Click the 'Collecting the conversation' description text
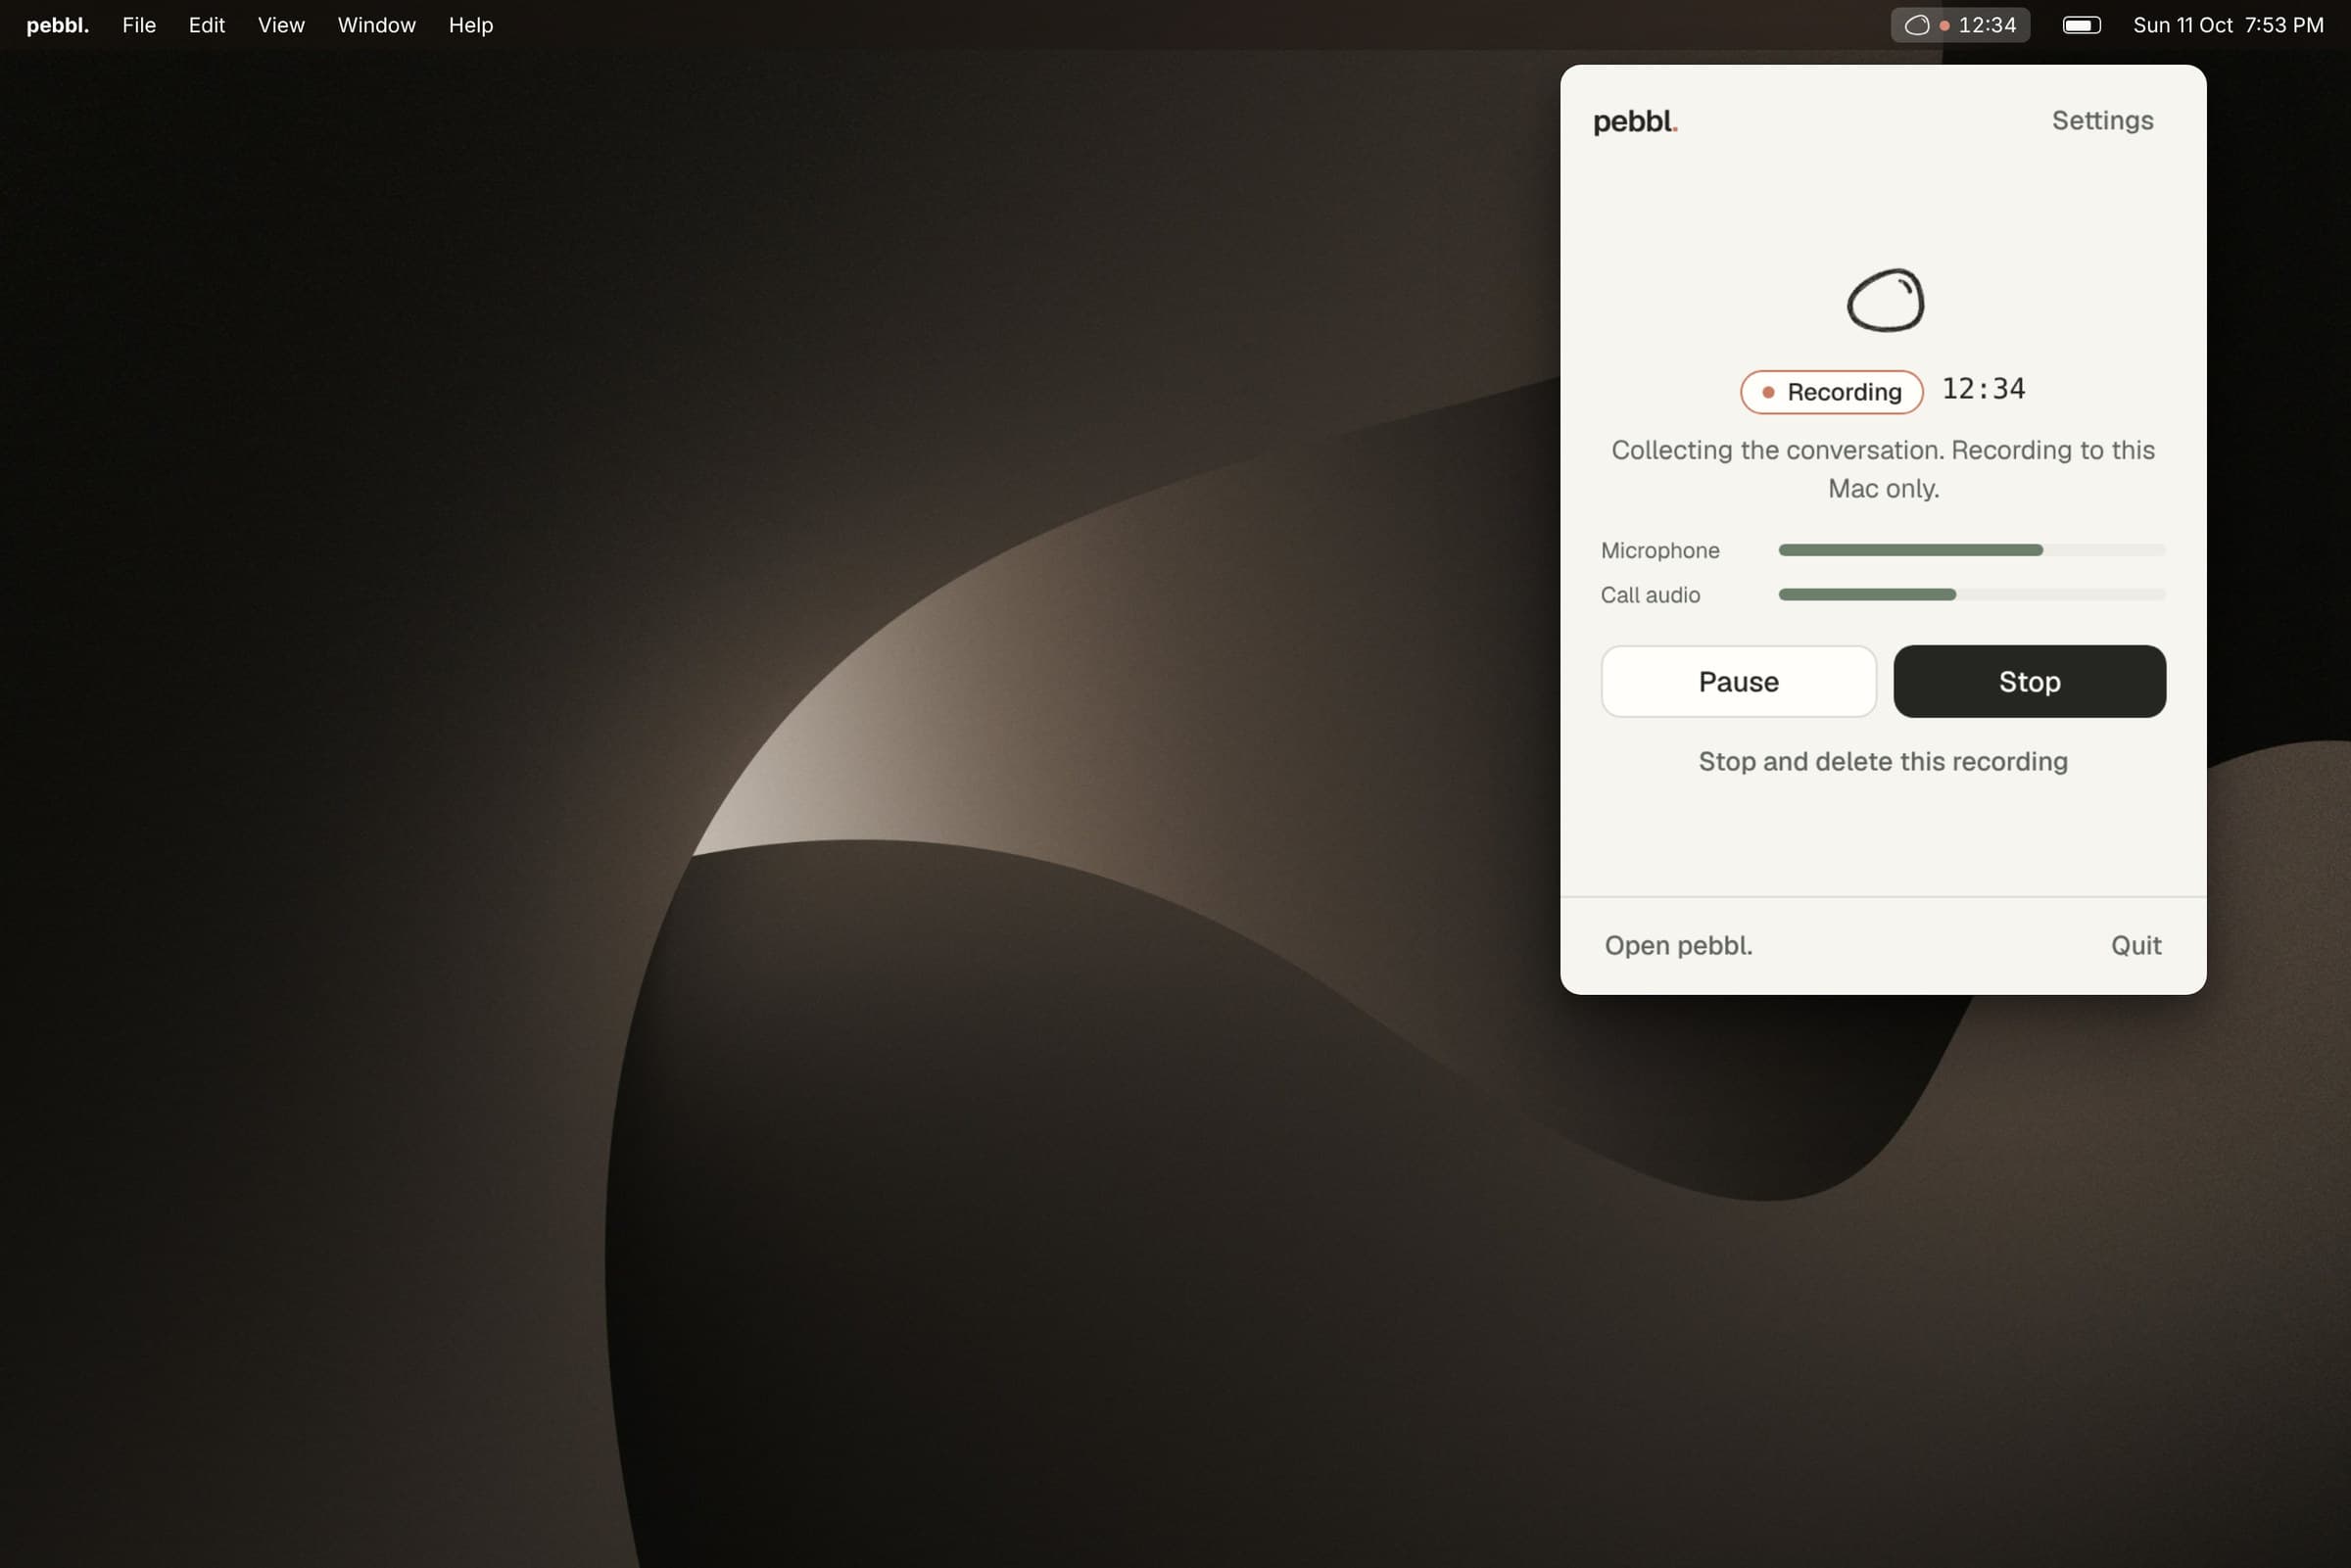Screen dimensions: 2351x1568 click(x=1883, y=469)
